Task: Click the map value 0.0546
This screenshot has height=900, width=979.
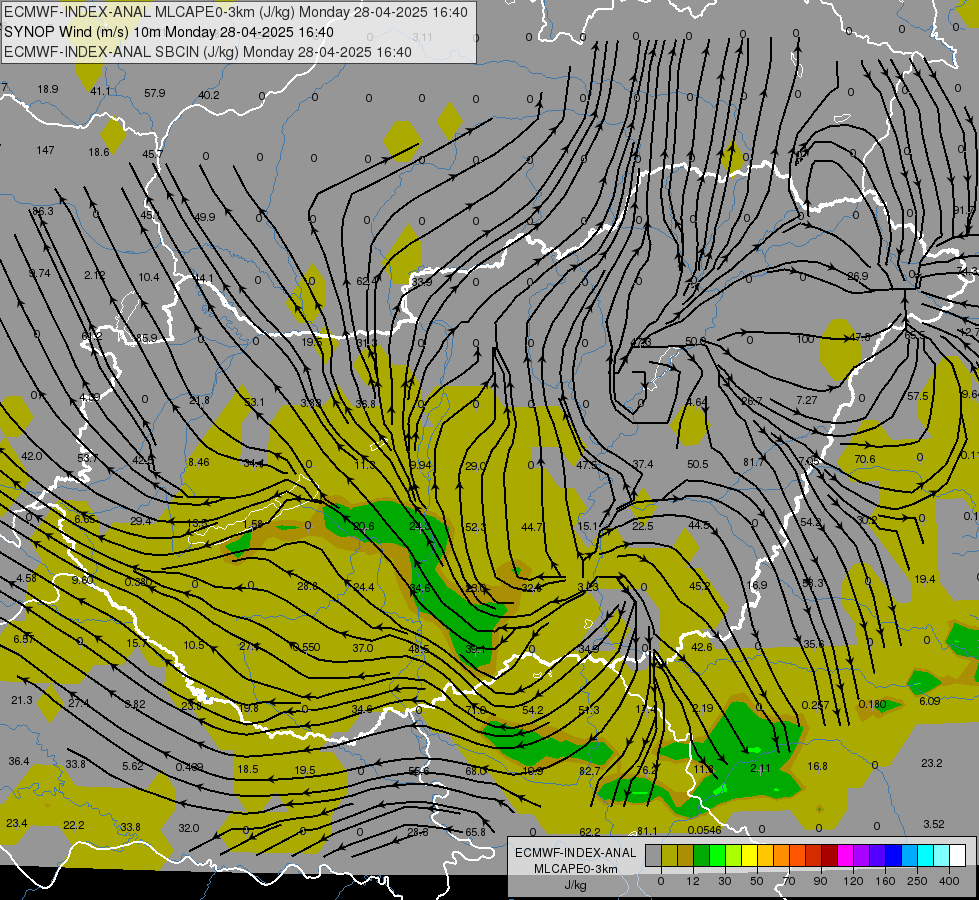Action: [704, 830]
